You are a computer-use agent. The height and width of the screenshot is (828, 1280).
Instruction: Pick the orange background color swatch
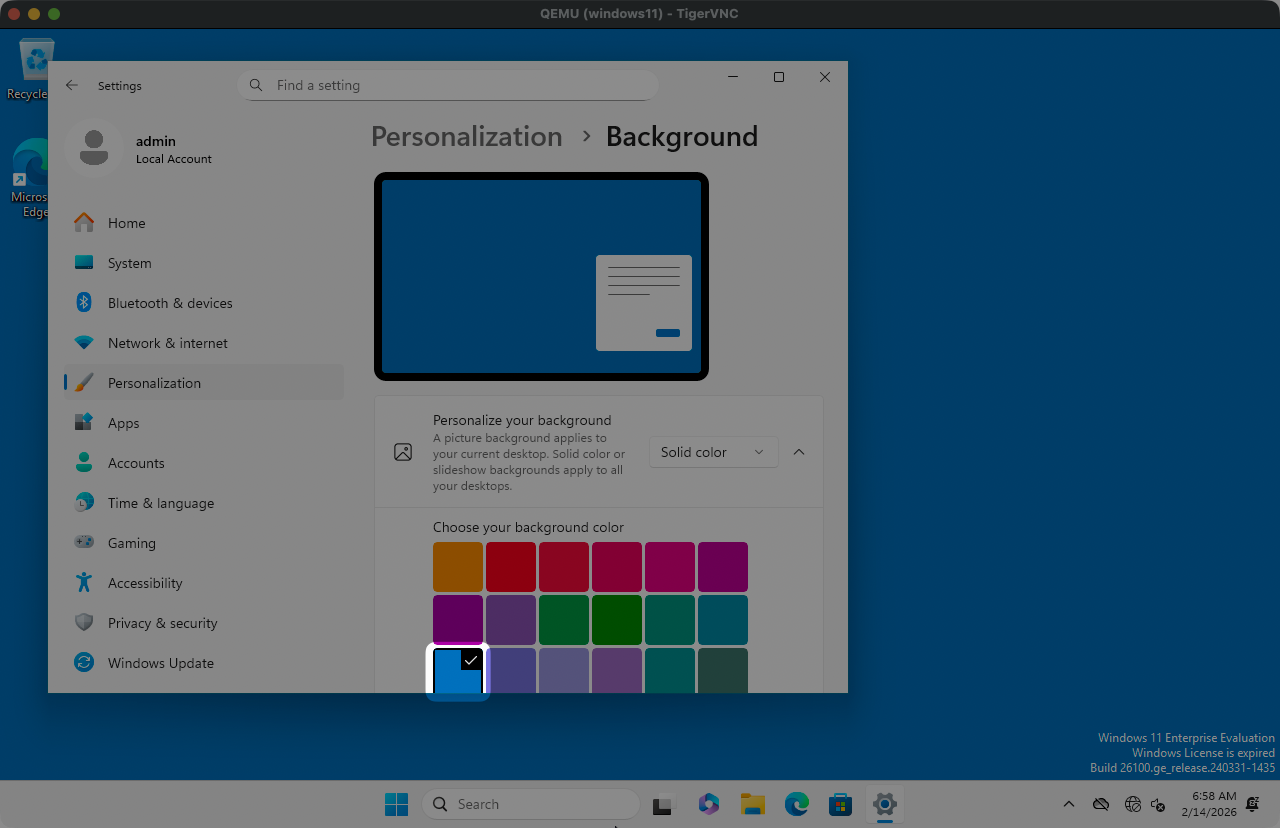pyautogui.click(x=458, y=567)
